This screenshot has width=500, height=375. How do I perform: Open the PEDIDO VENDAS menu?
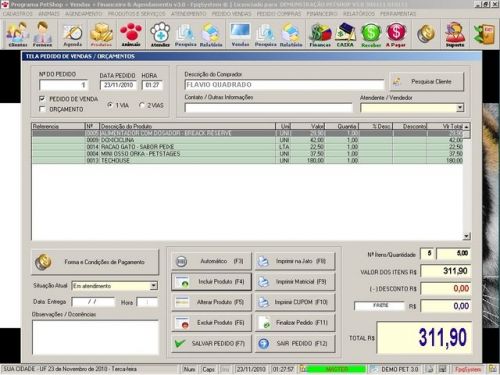[231, 14]
